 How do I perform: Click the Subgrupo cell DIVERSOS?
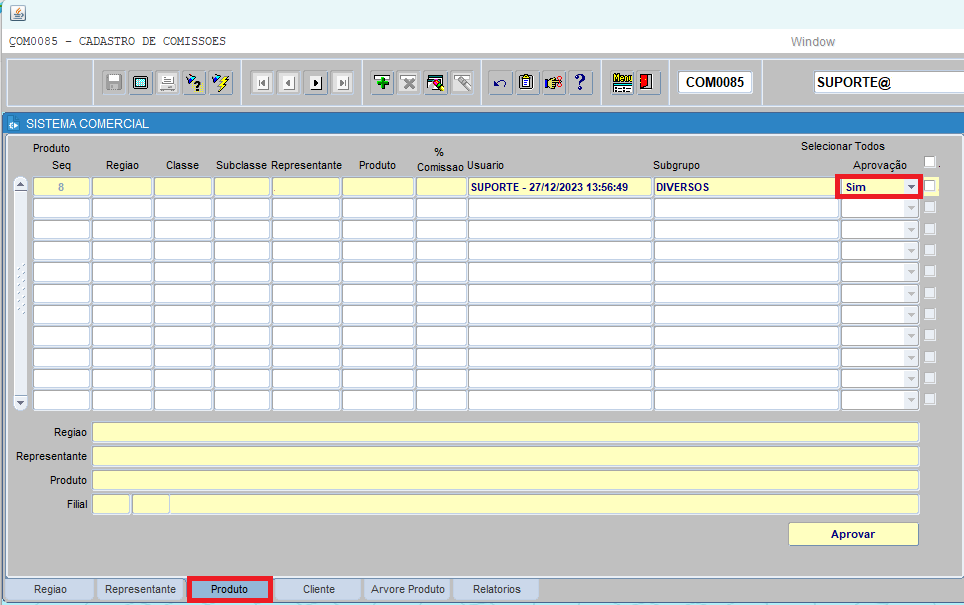(746, 187)
